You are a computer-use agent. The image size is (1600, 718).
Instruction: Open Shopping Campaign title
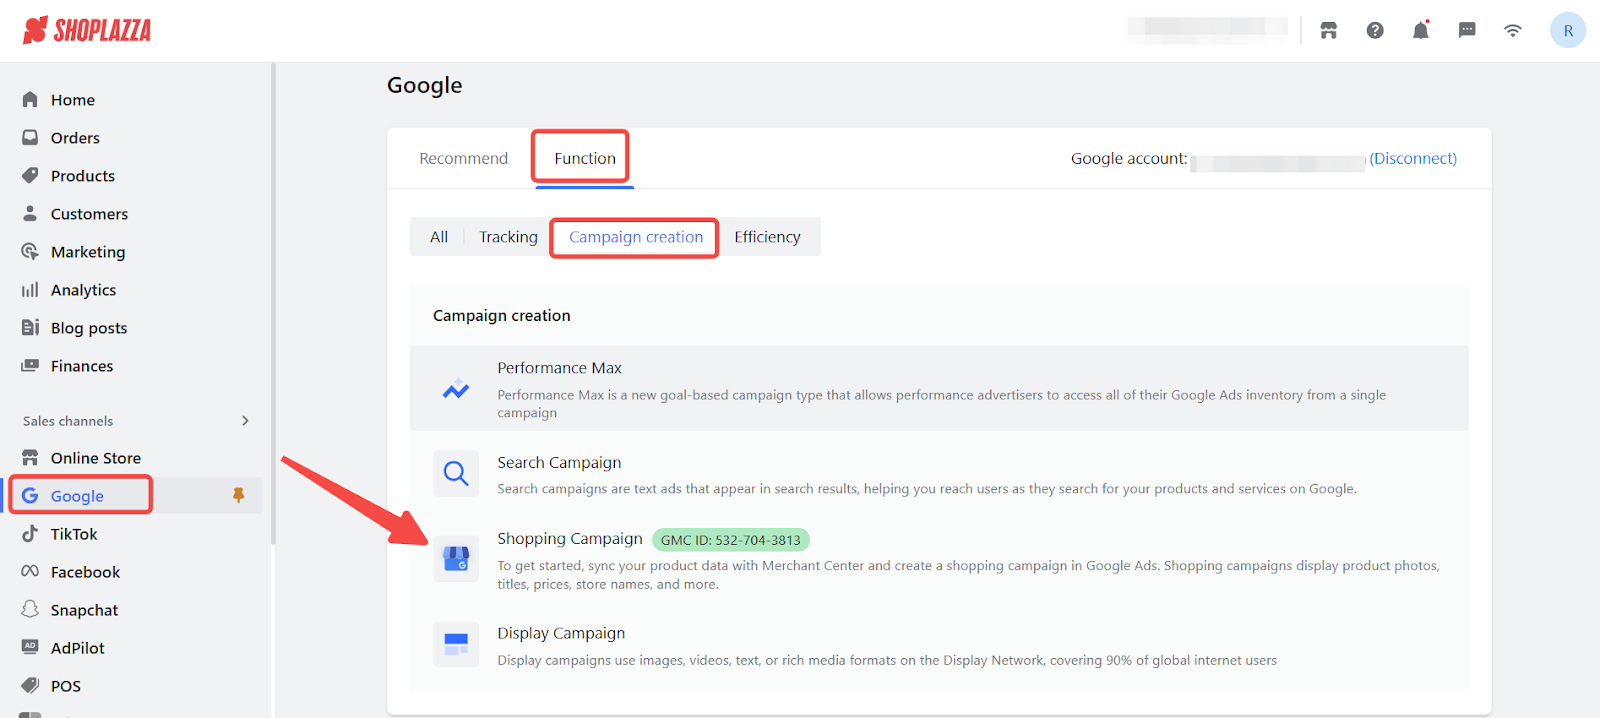coord(570,538)
